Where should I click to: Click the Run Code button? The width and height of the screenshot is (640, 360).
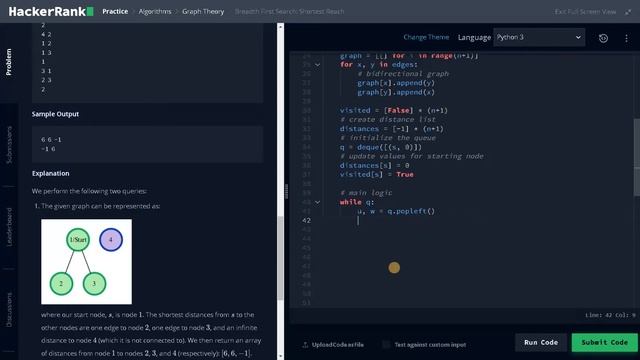click(x=541, y=342)
